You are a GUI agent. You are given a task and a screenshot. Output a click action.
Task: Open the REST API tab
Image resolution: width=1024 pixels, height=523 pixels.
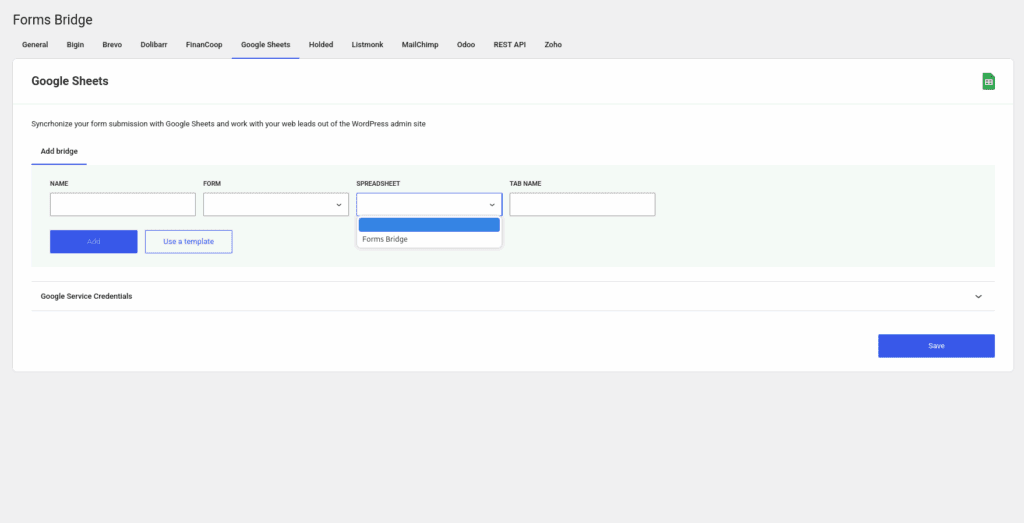pos(509,45)
